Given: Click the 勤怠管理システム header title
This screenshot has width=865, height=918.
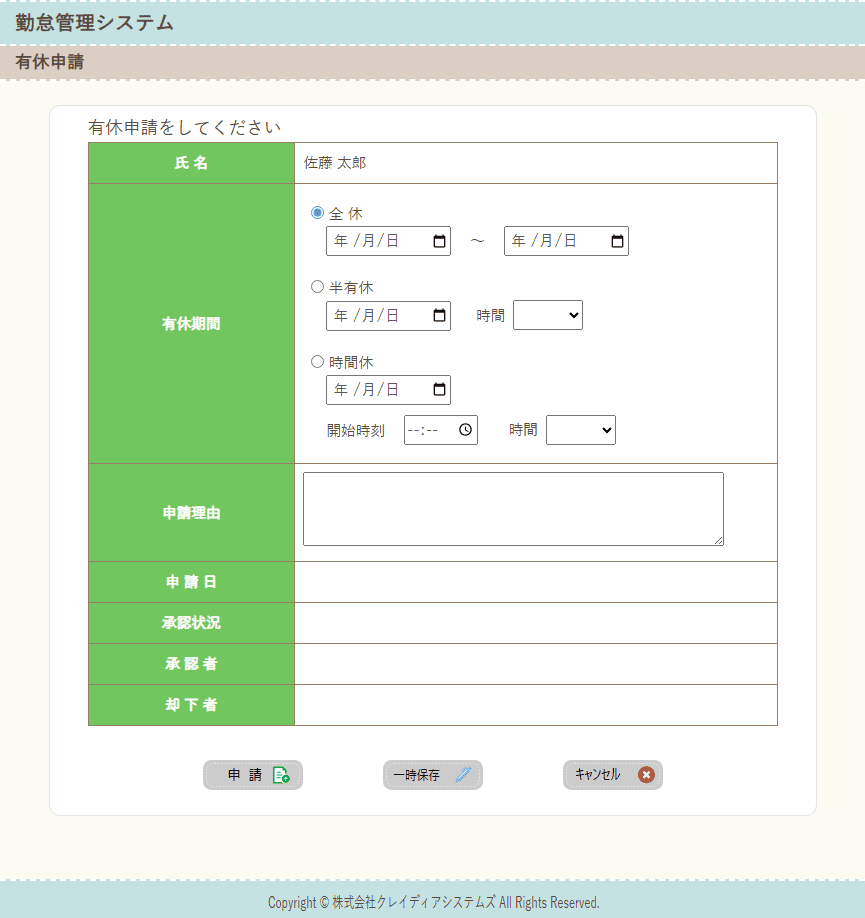Looking at the screenshot, I should click(x=94, y=23).
